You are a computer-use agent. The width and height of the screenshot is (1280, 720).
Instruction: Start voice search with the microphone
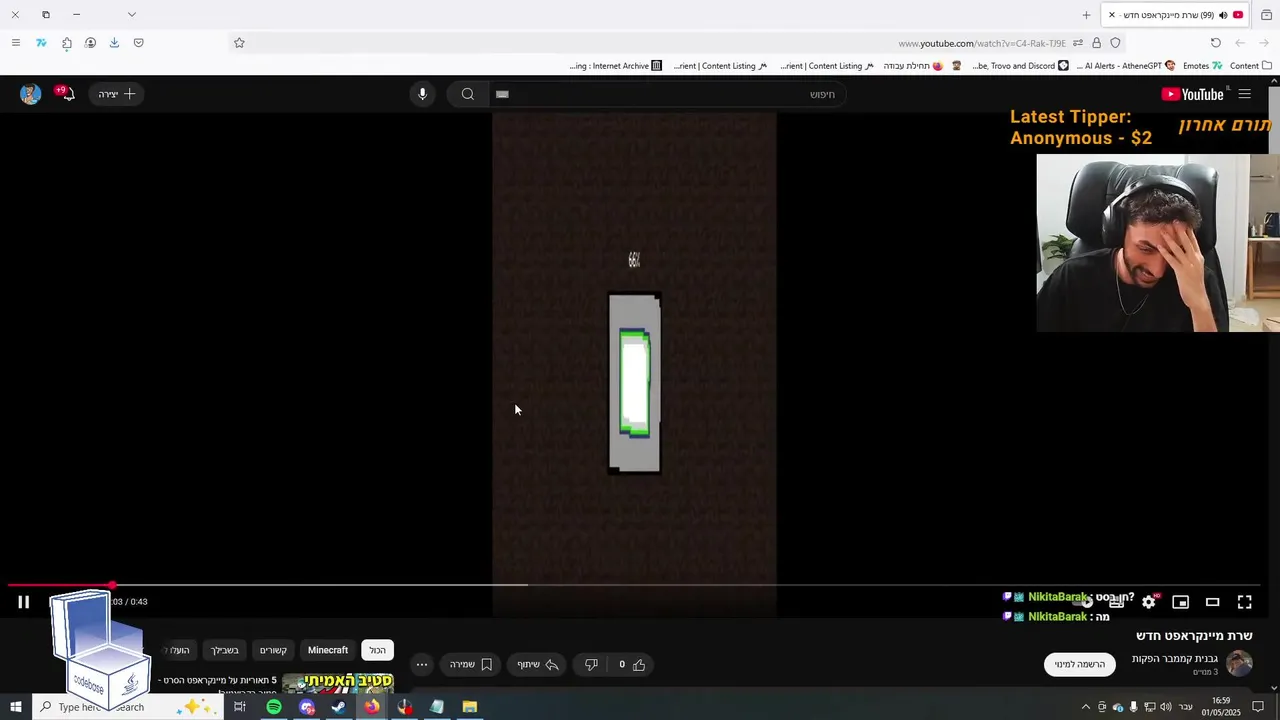click(x=422, y=94)
